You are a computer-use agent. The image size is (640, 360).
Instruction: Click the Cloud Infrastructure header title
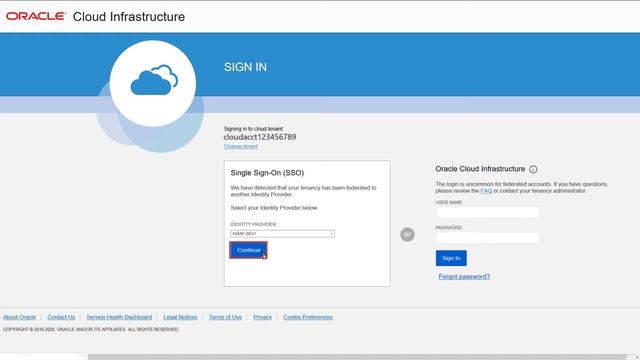click(x=129, y=17)
